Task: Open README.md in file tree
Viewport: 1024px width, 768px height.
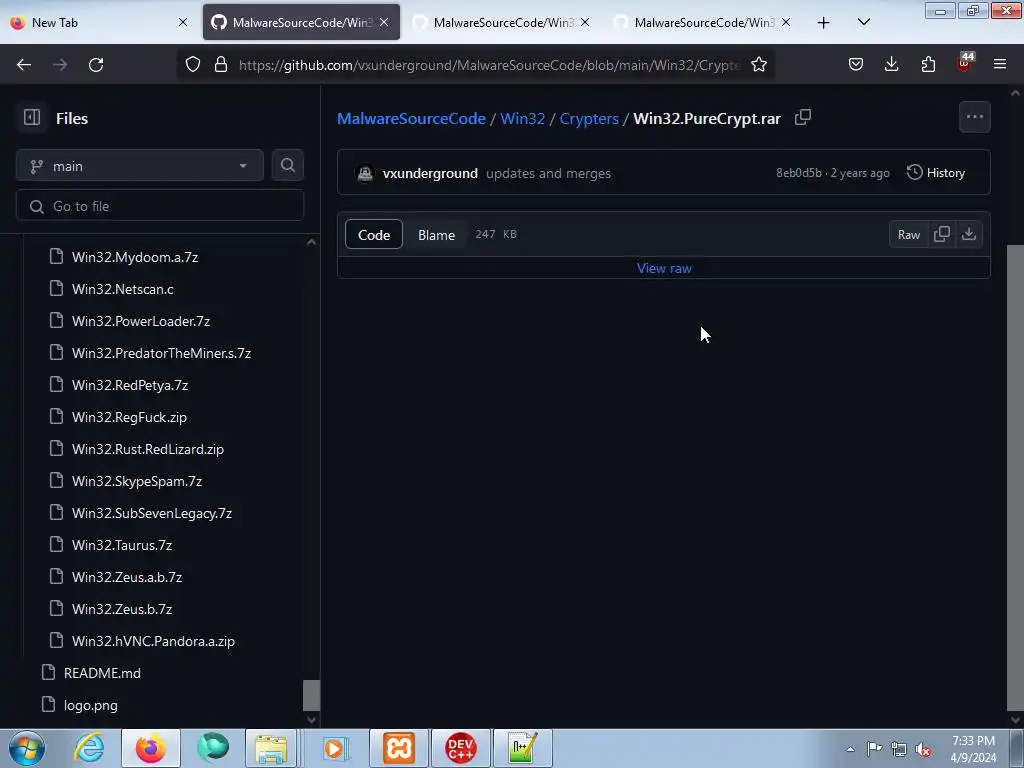Action: click(102, 673)
